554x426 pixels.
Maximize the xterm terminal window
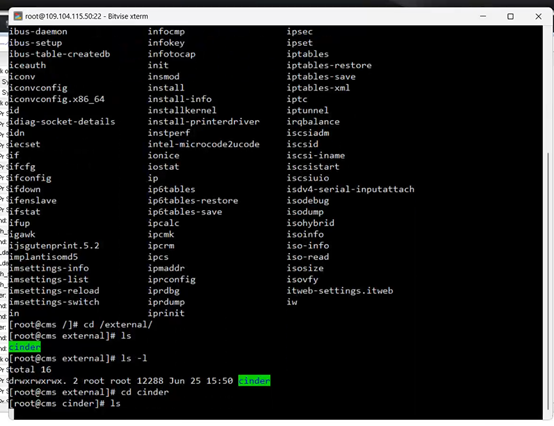511,16
